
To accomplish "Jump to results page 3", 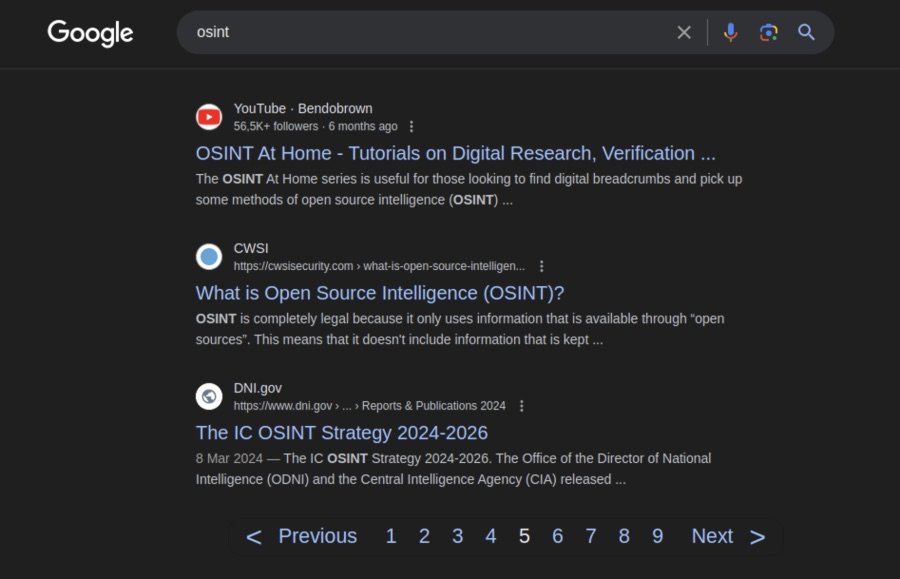I will [457, 536].
